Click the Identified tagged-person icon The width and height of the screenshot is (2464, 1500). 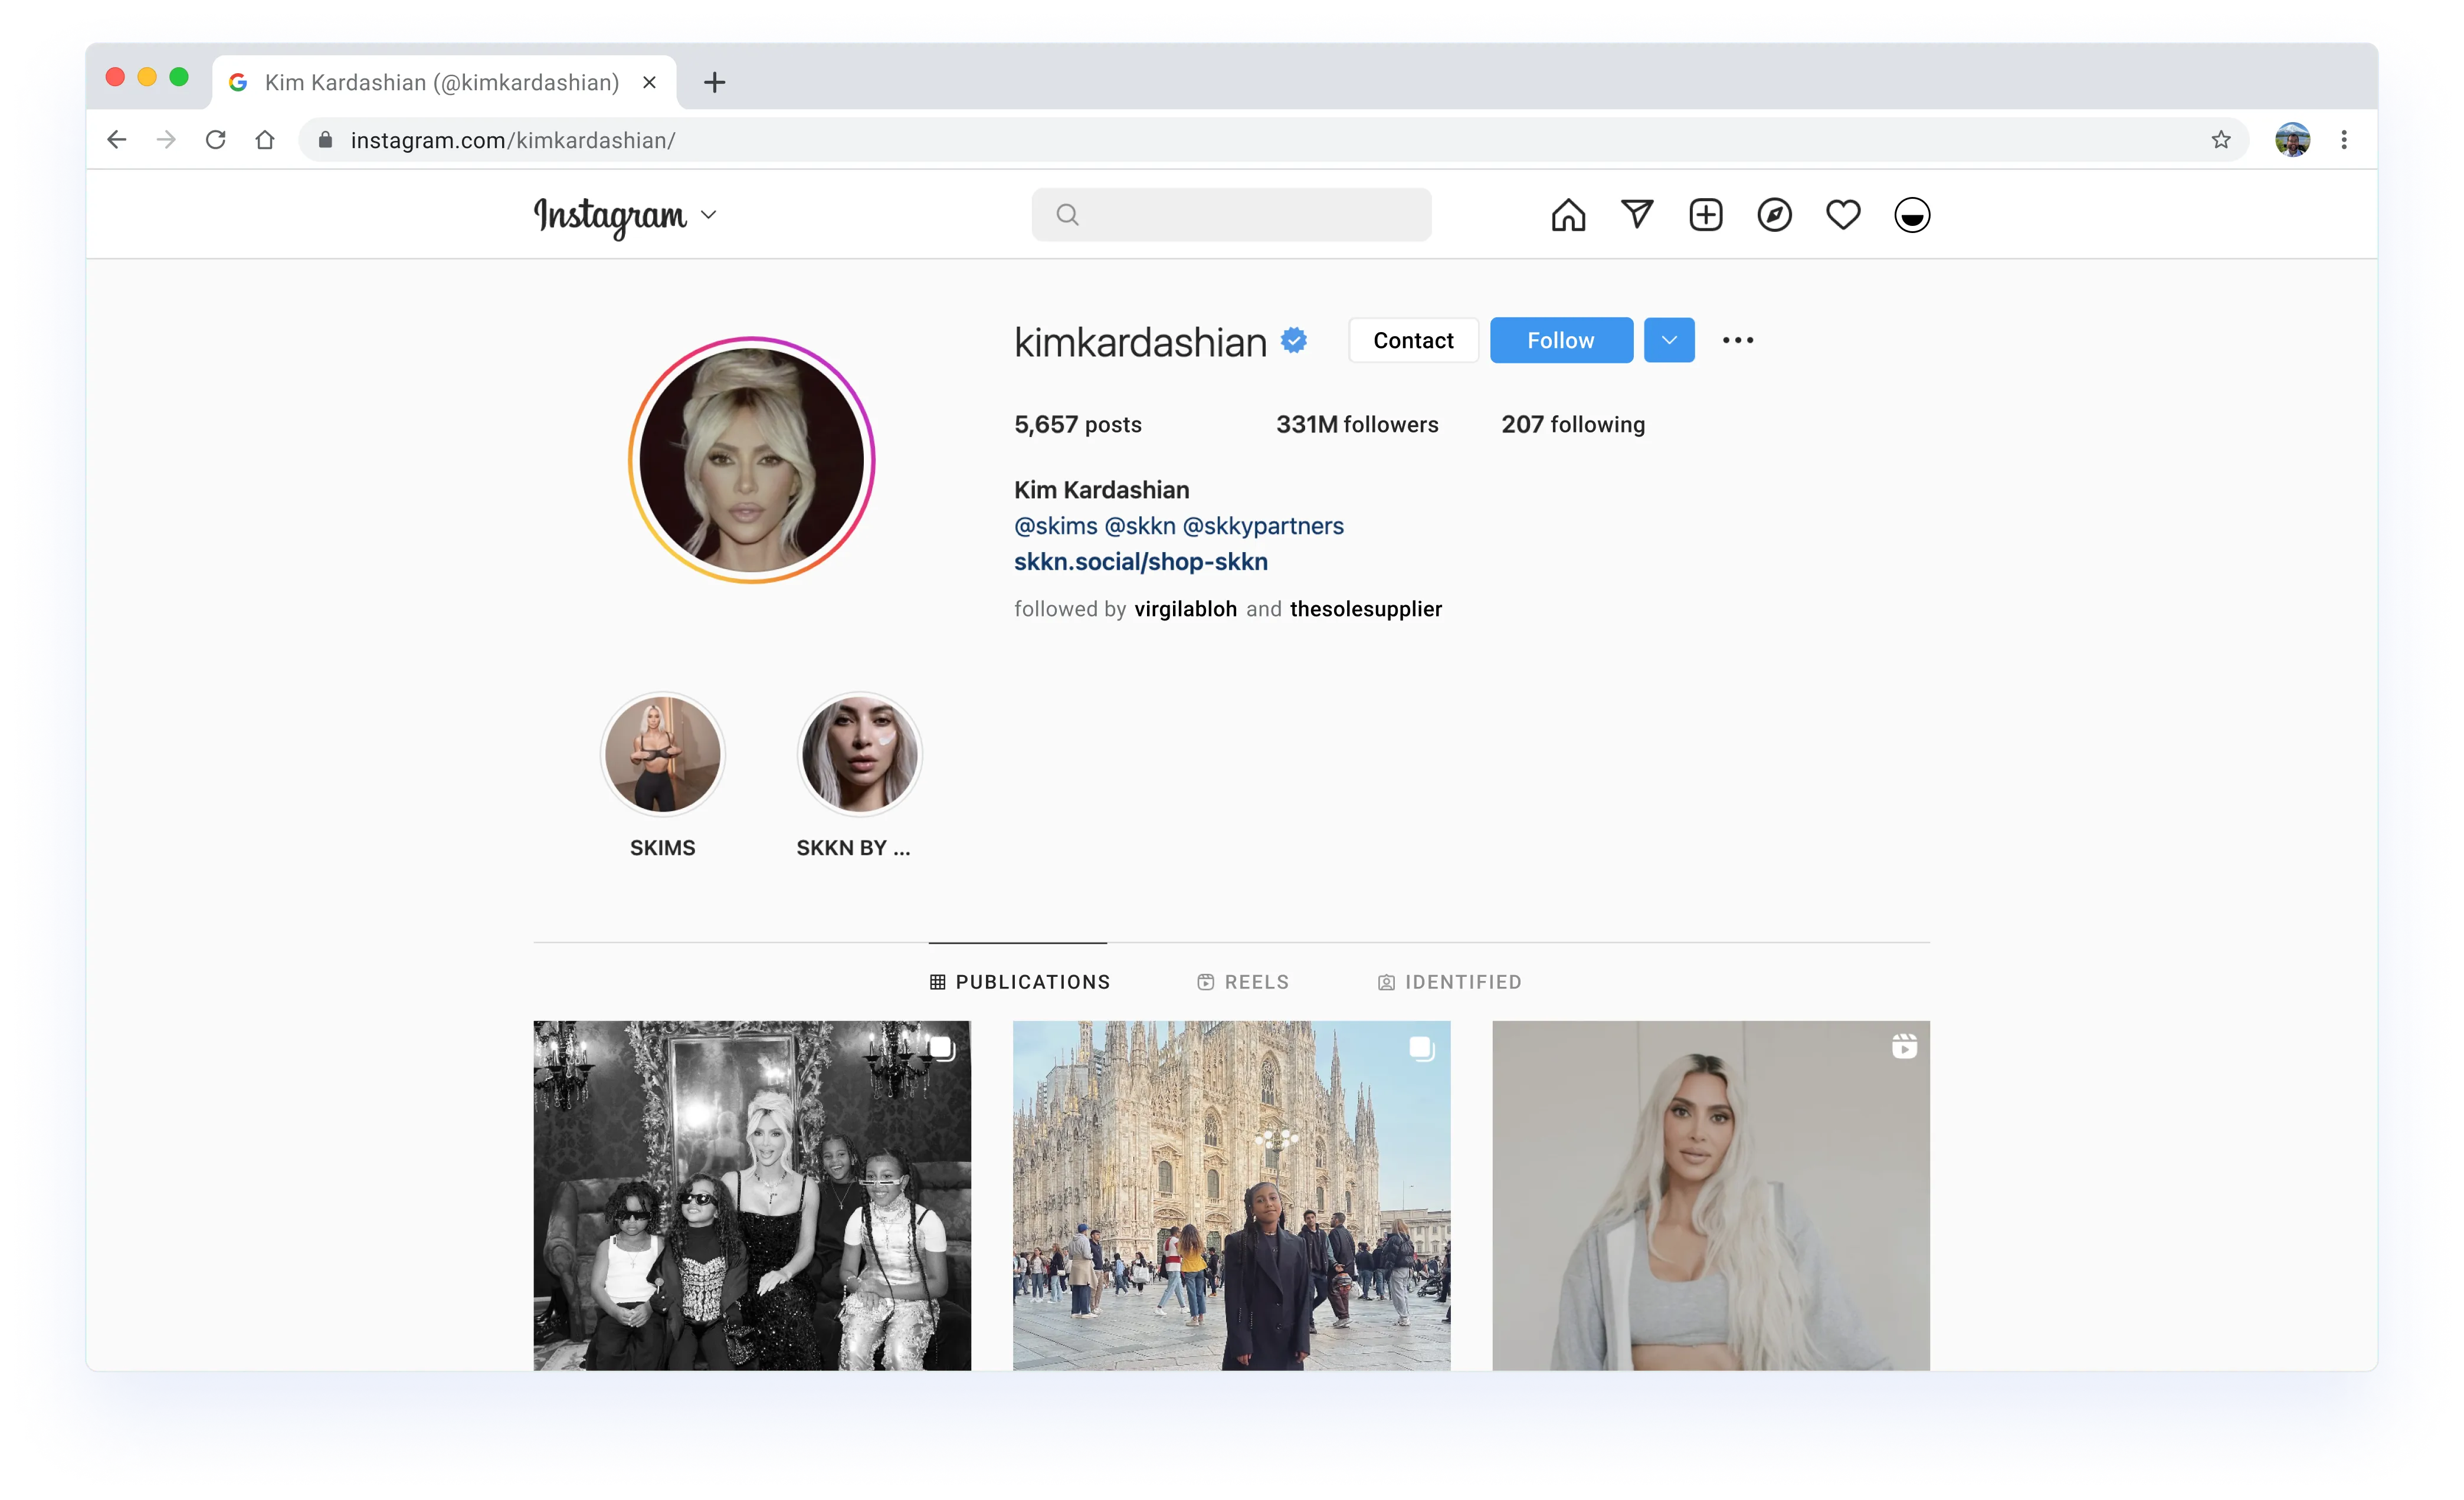pyautogui.click(x=1386, y=982)
